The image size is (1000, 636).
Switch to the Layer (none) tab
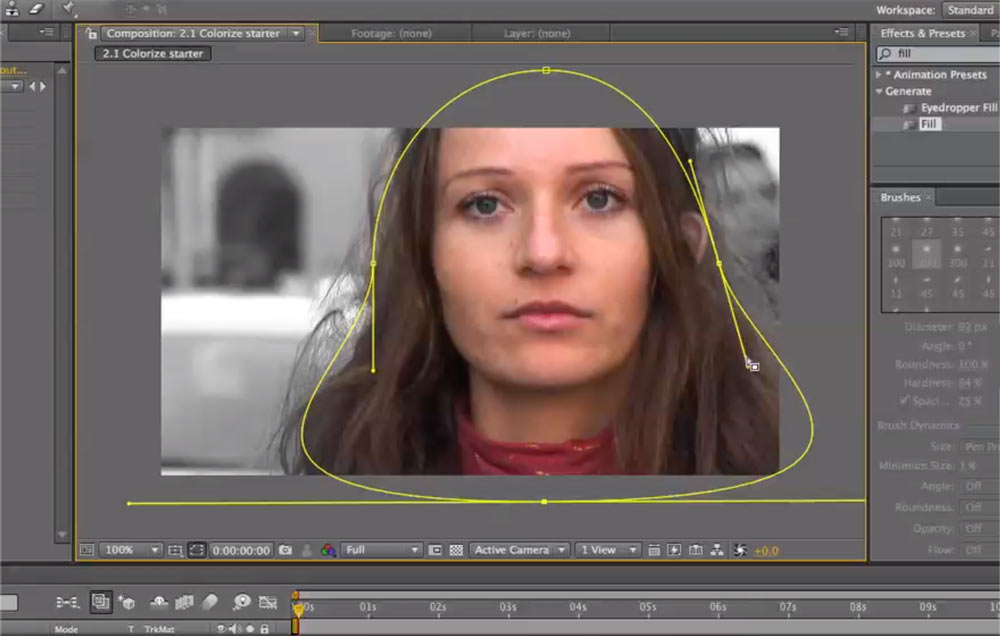[x=537, y=33]
